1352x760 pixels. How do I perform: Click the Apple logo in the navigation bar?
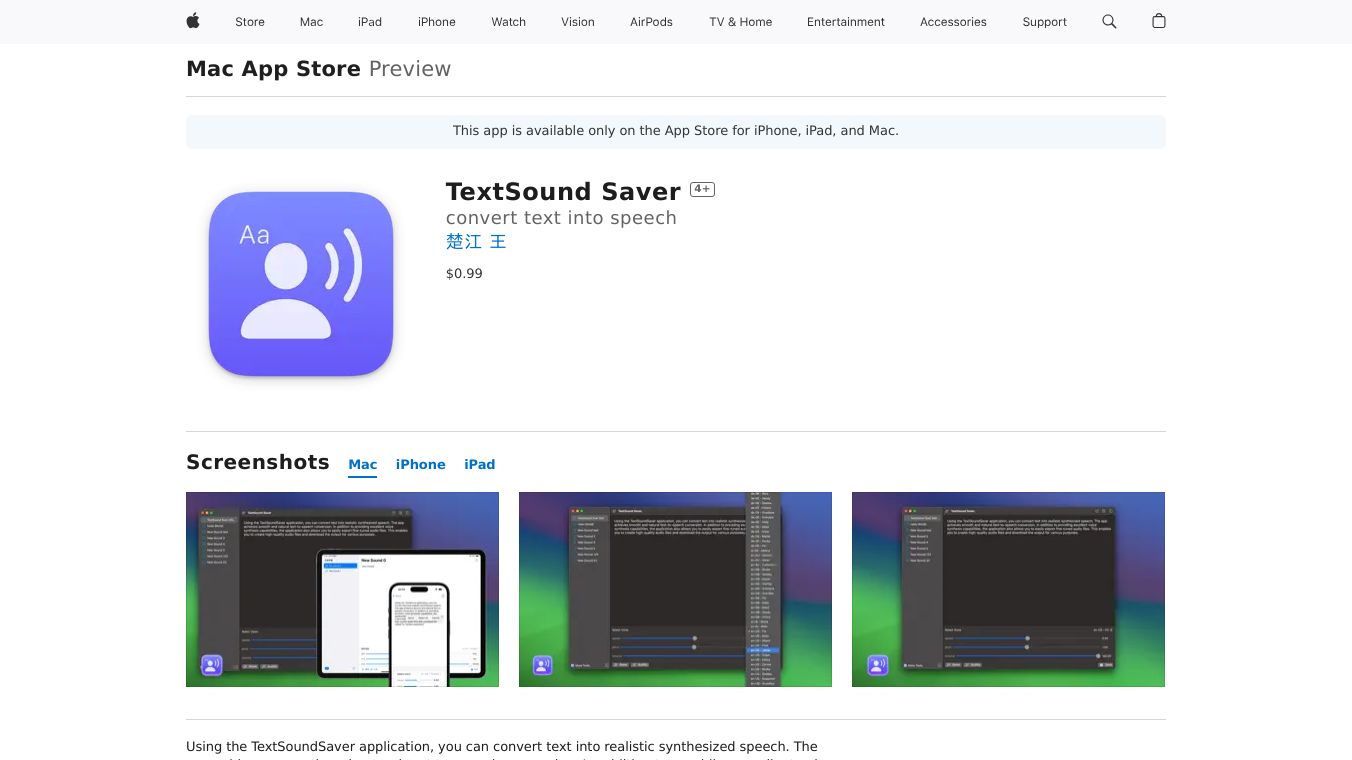pos(193,21)
